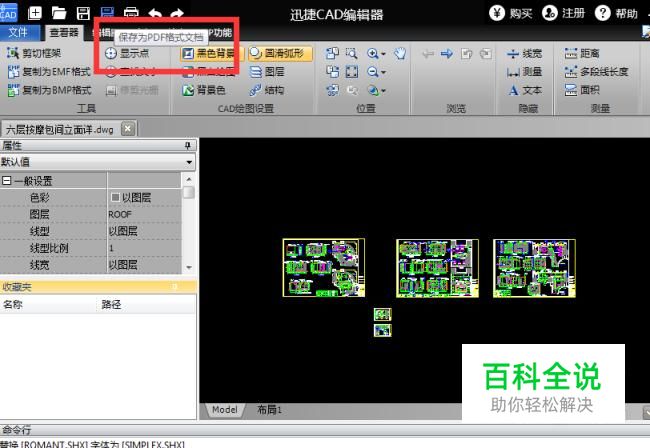Save using the floppy disk icon
This screenshot has width=650, height=448.
pyautogui.click(x=83, y=13)
